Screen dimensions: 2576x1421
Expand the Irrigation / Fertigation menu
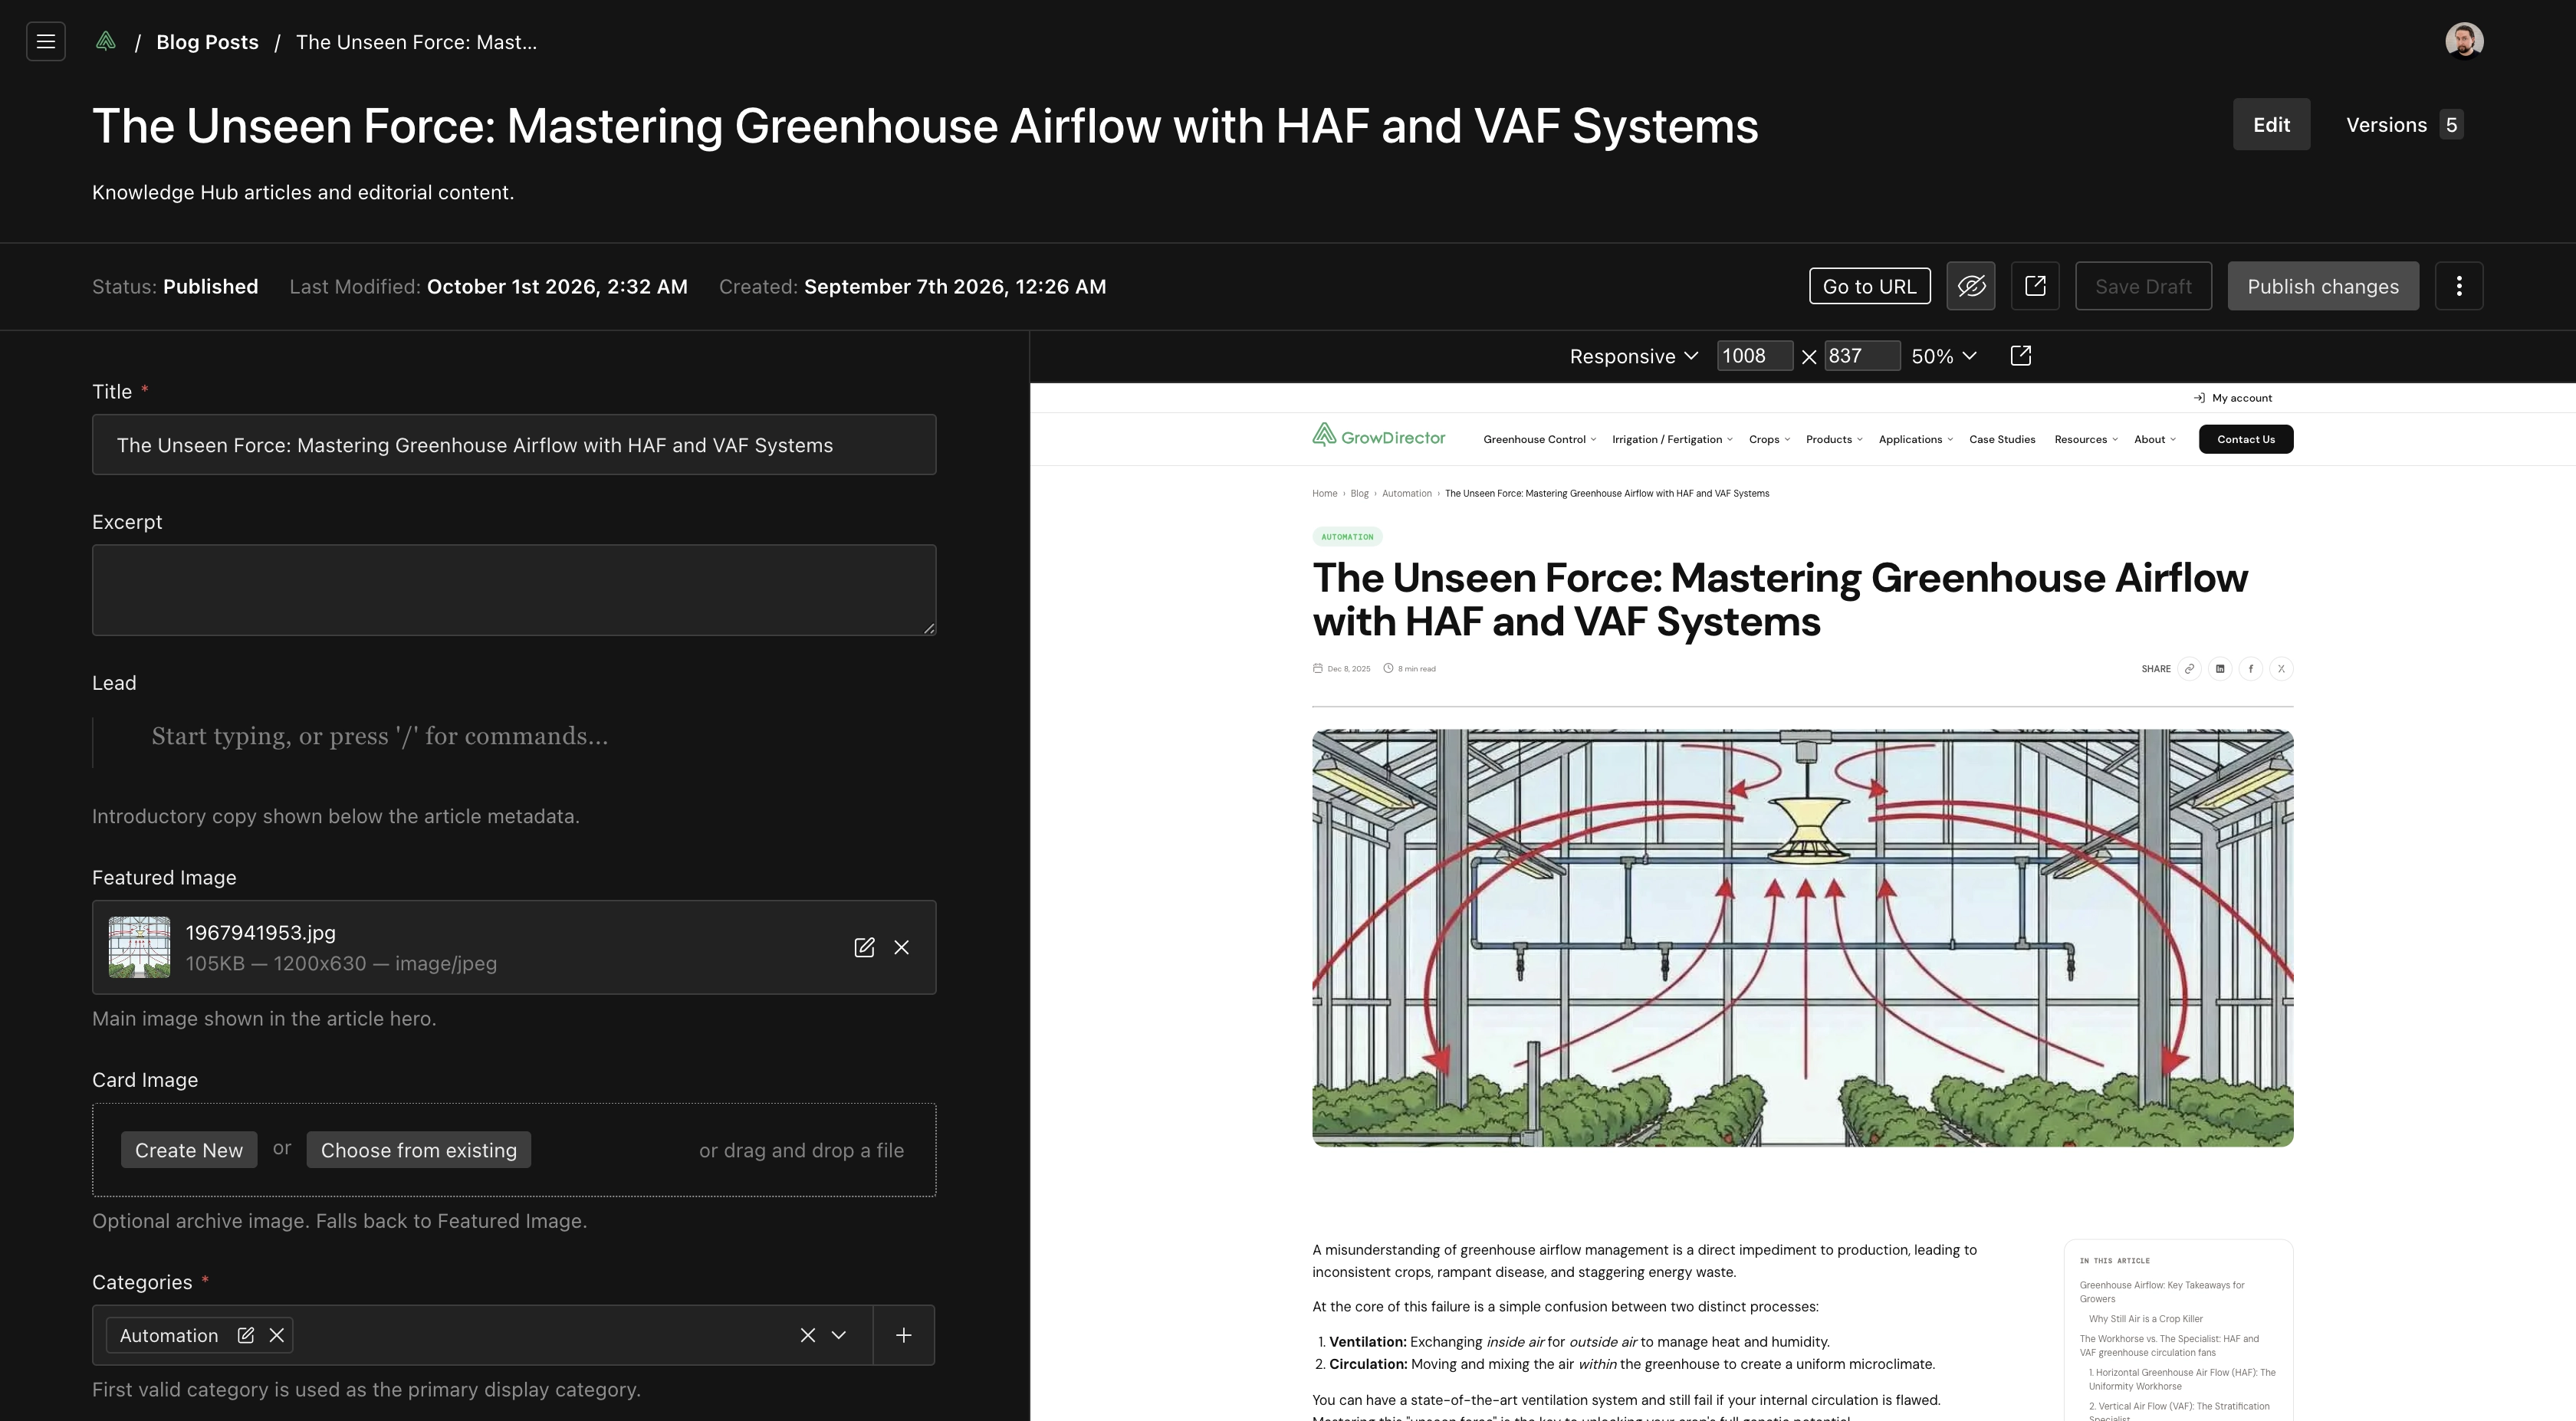click(1673, 439)
